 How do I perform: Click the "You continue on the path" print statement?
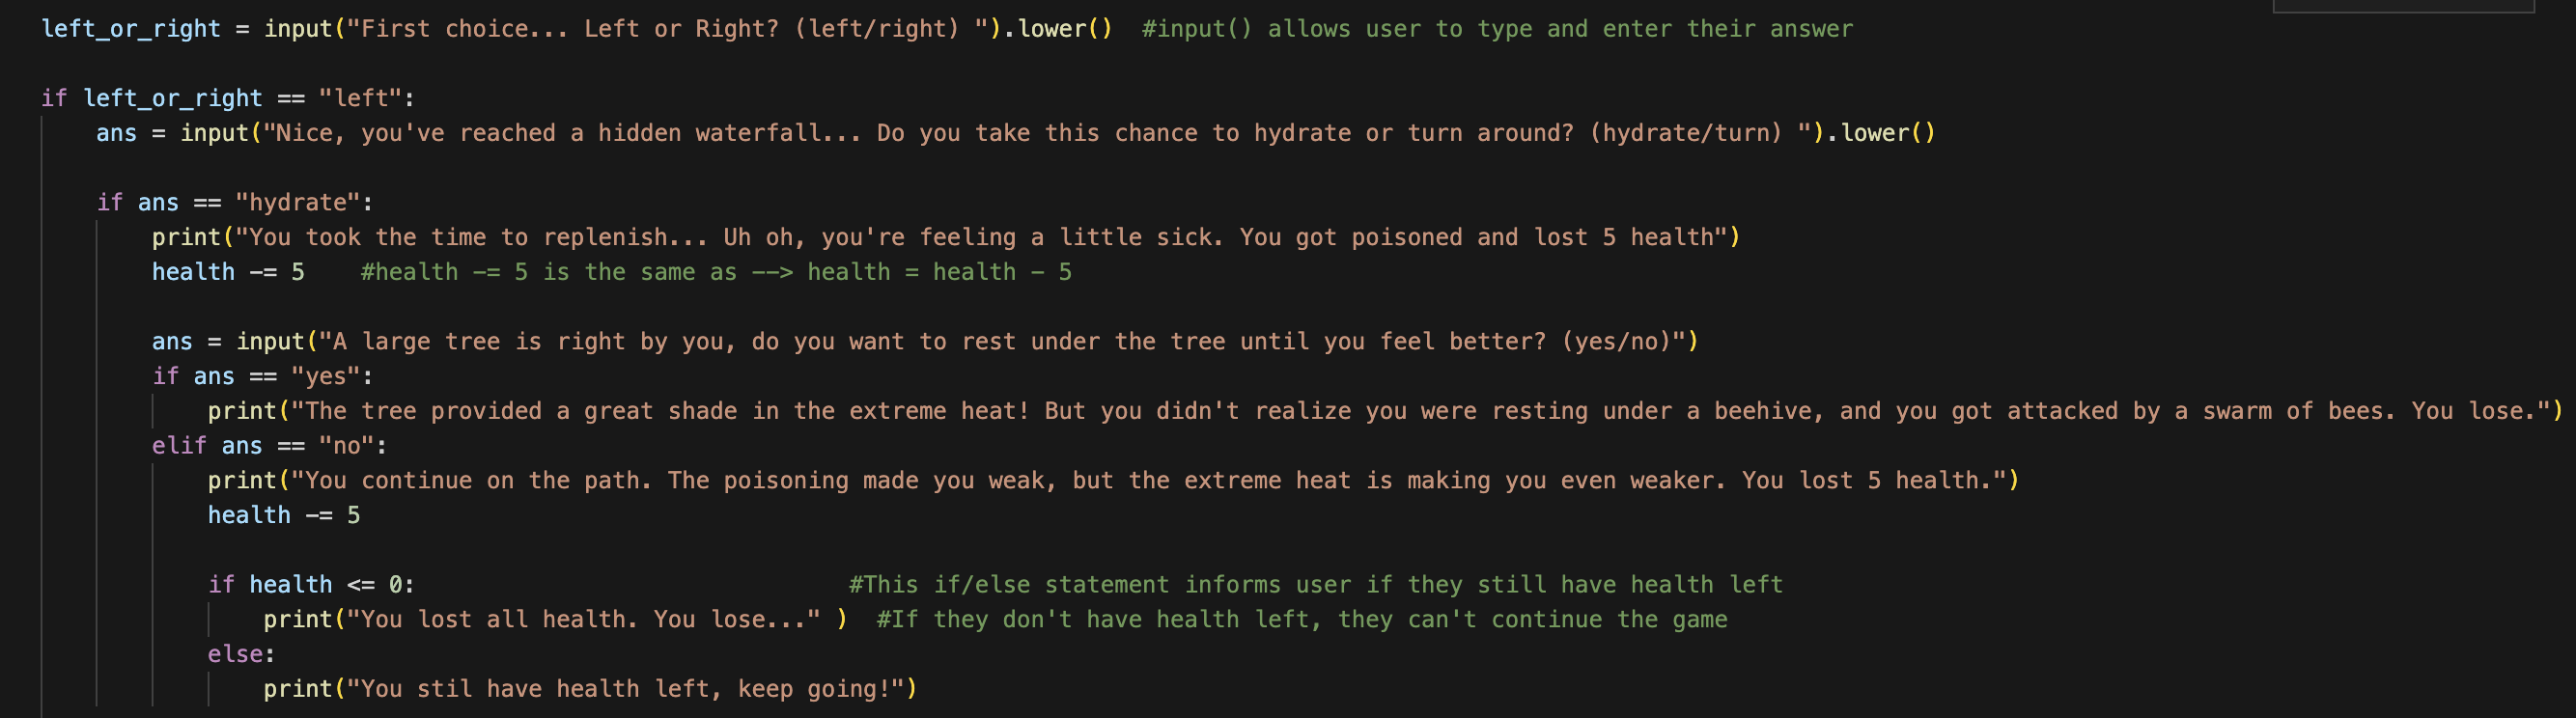[1113, 481]
